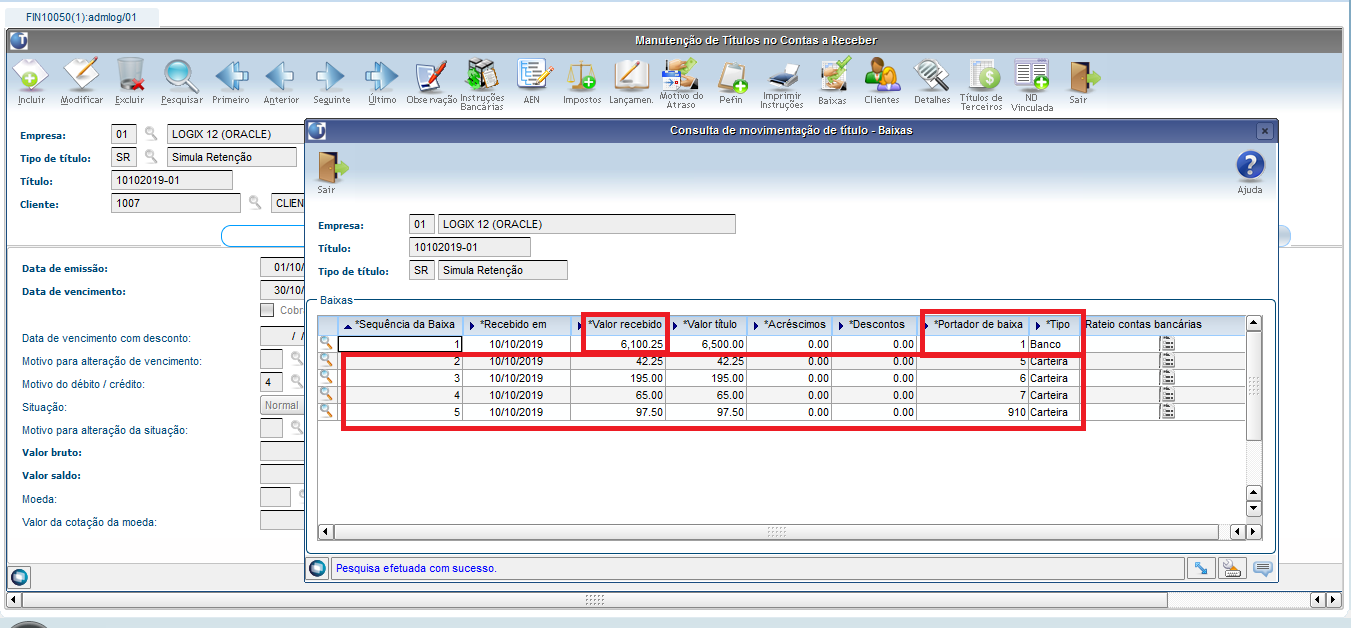Screen dimensions: 1351x628
Task: Click the Pefin toolbar icon
Action: pyautogui.click(x=731, y=76)
